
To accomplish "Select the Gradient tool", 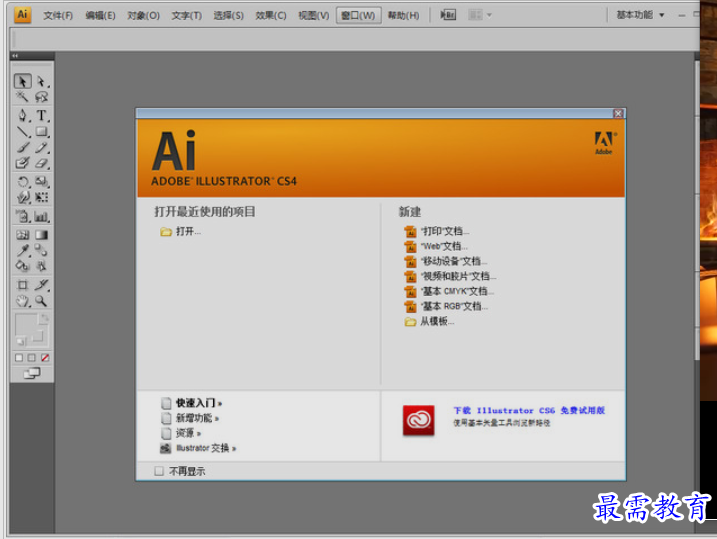I will [x=42, y=235].
